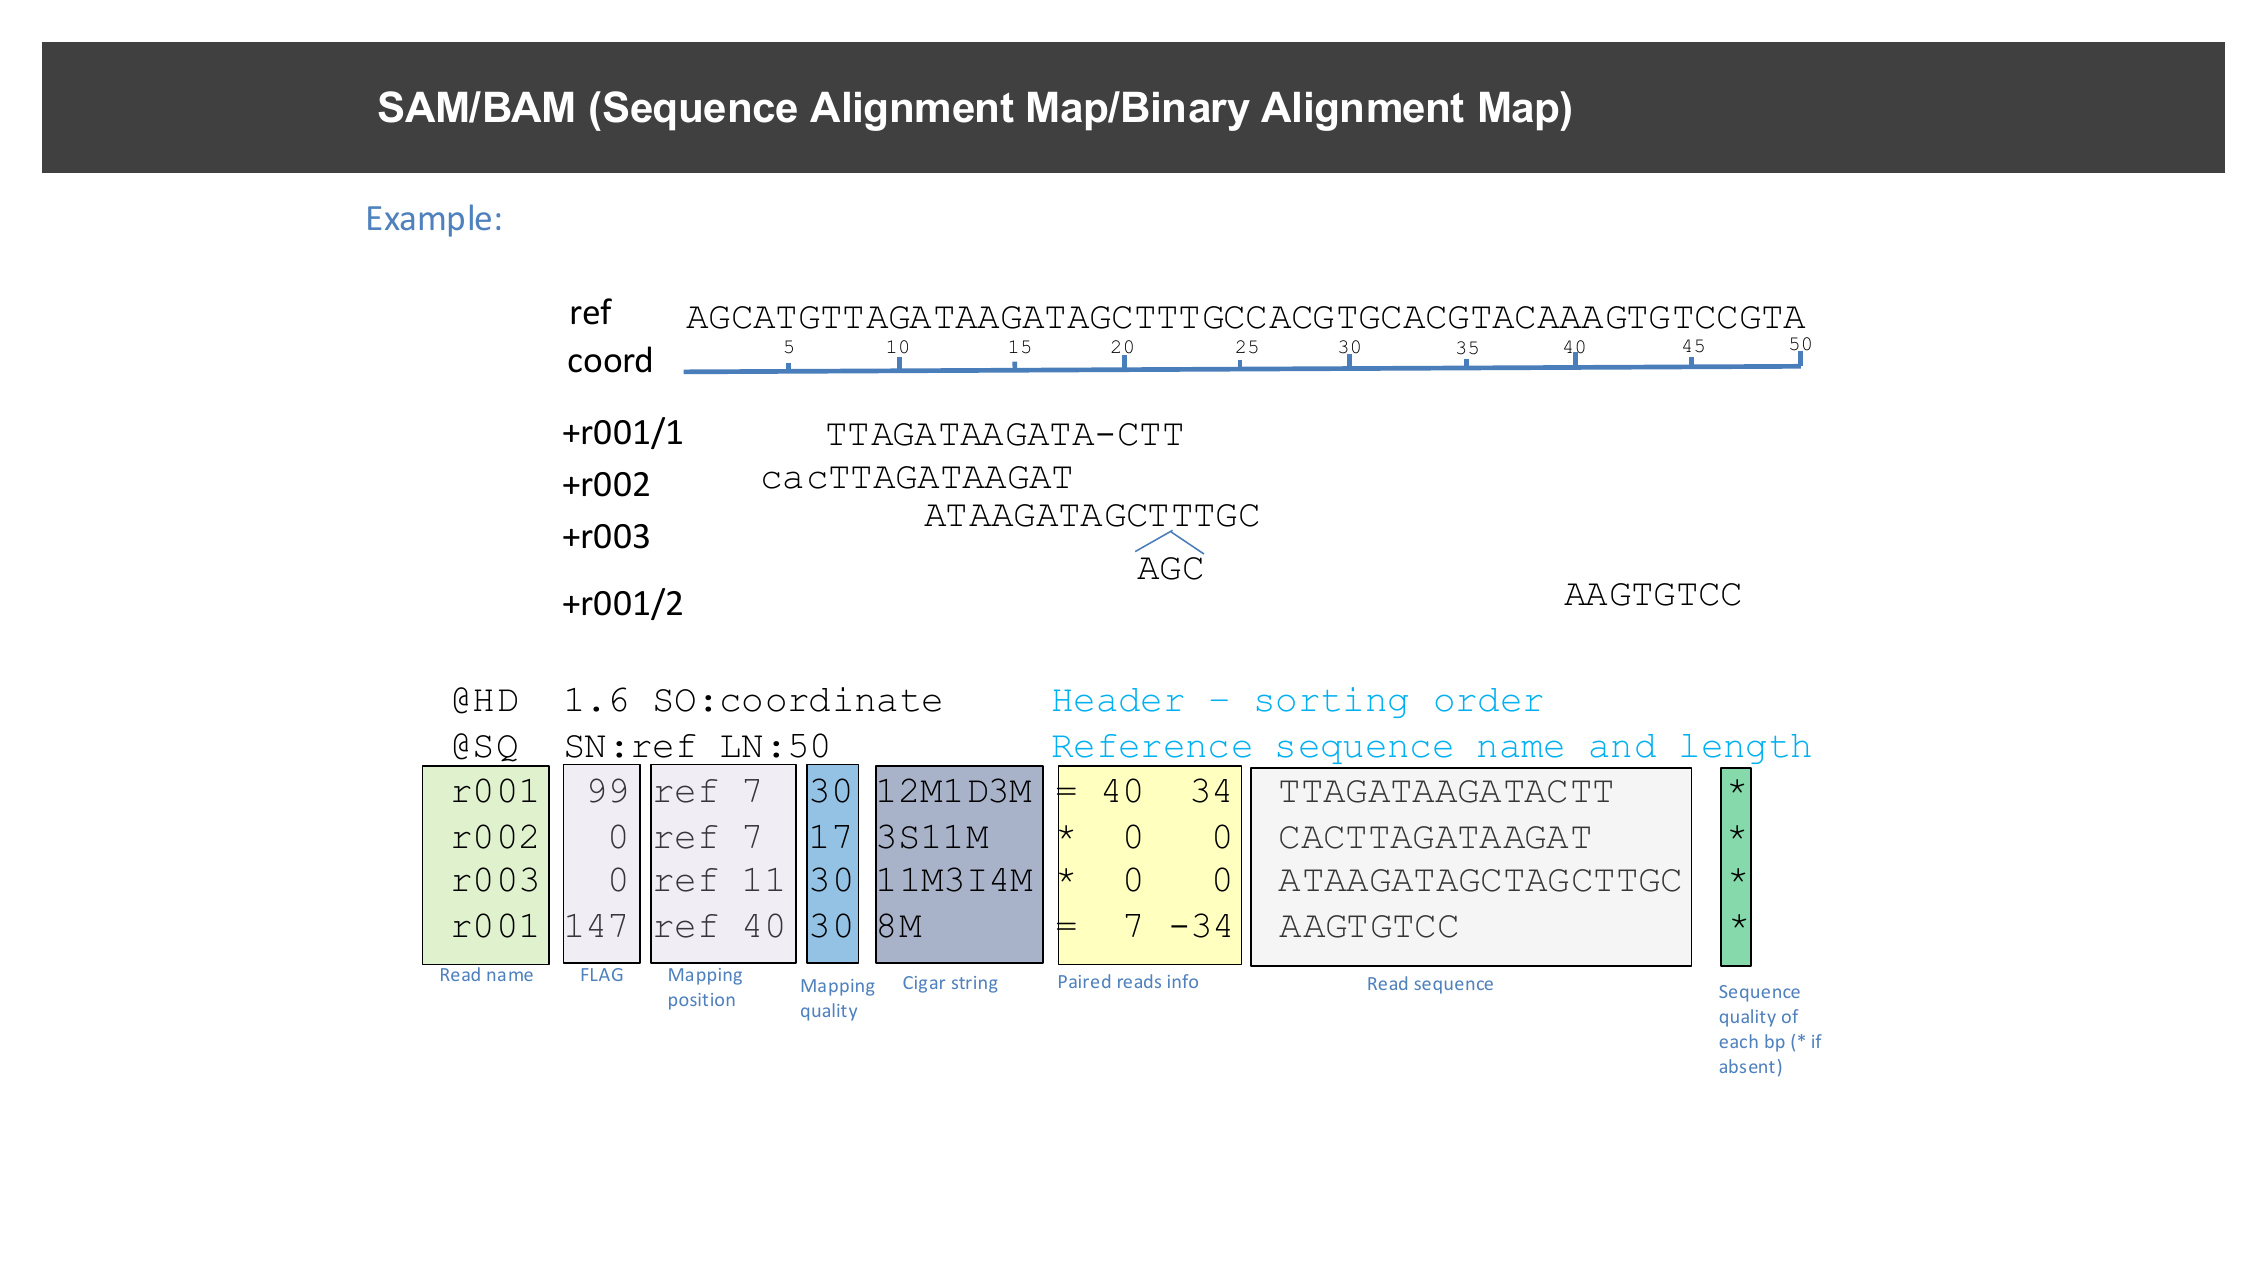Screen dimensions: 2268x1275
Task: Click the cigar string 3S11M
Action: tap(933, 837)
